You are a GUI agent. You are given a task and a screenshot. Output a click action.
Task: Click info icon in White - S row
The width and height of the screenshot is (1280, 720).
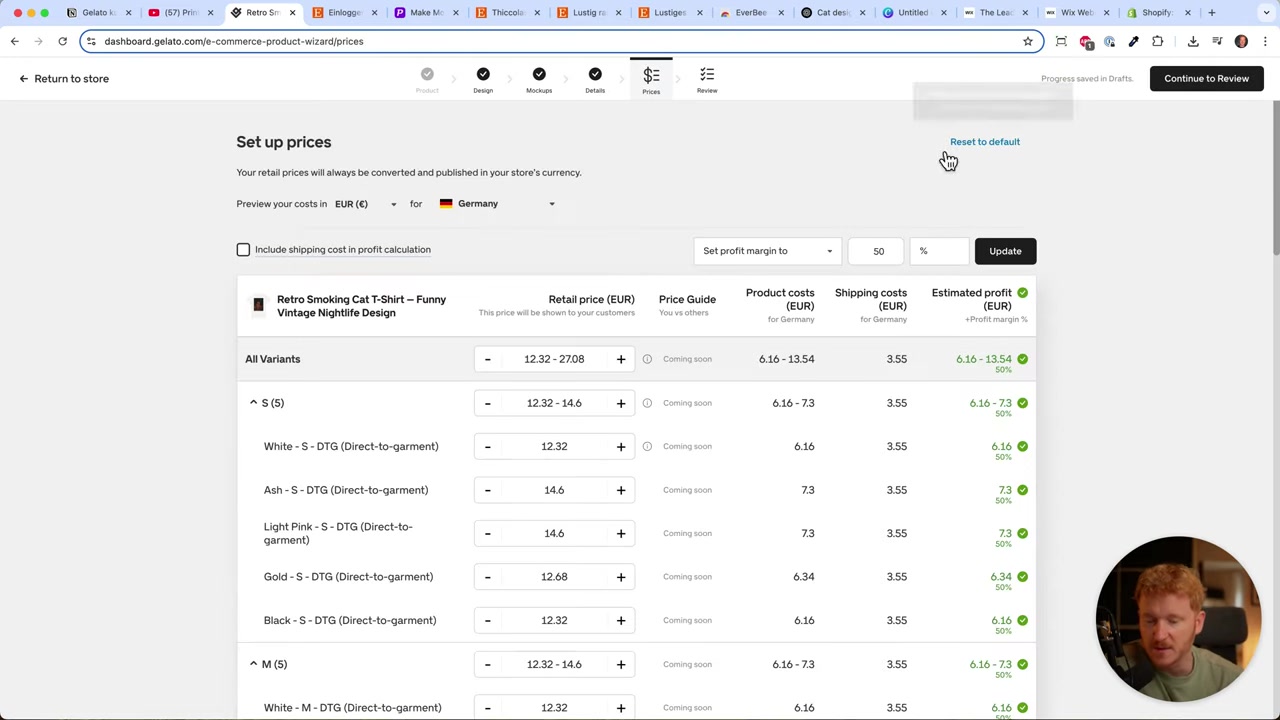click(x=647, y=446)
